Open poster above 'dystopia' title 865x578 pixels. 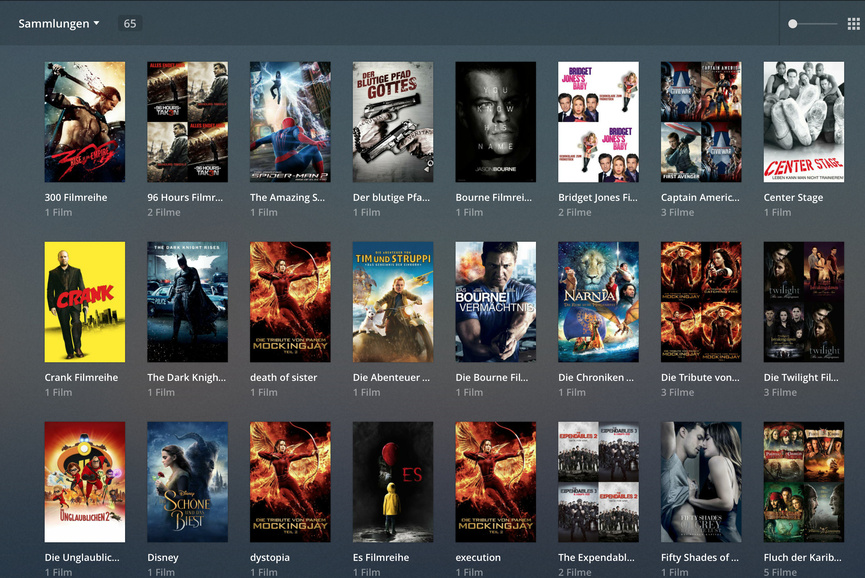pos(290,482)
